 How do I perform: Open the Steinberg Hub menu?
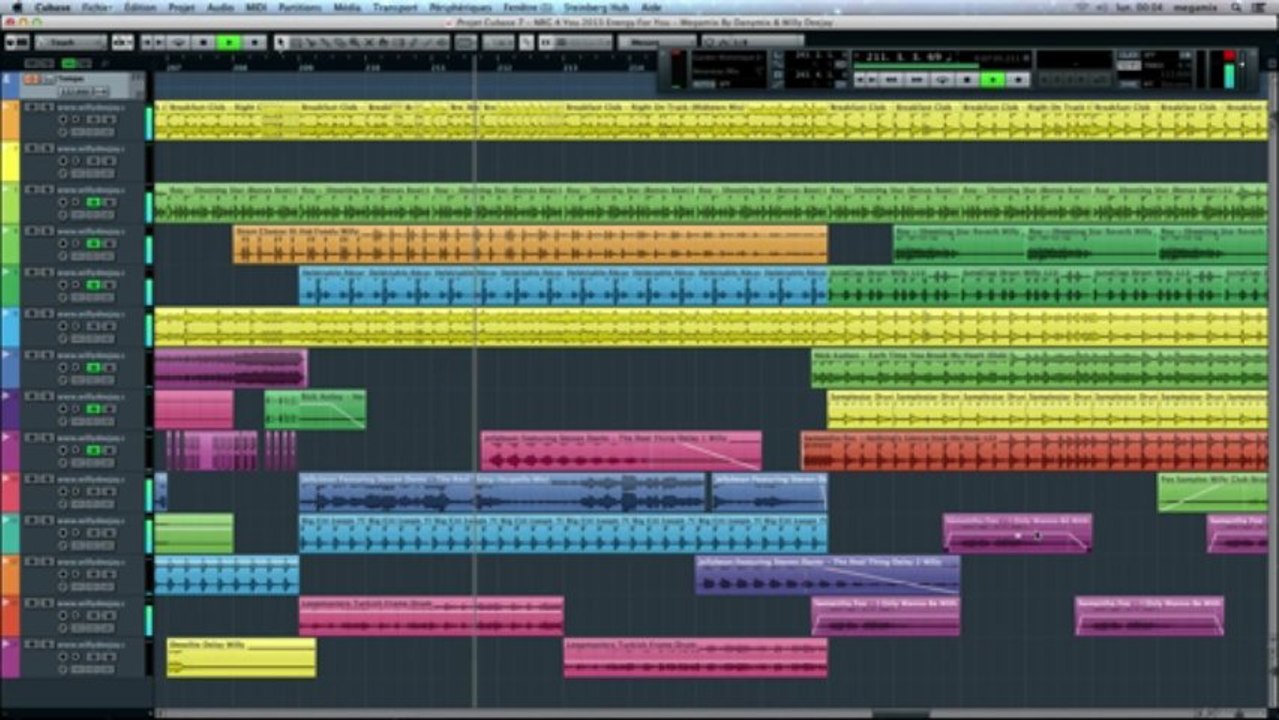click(x=596, y=7)
